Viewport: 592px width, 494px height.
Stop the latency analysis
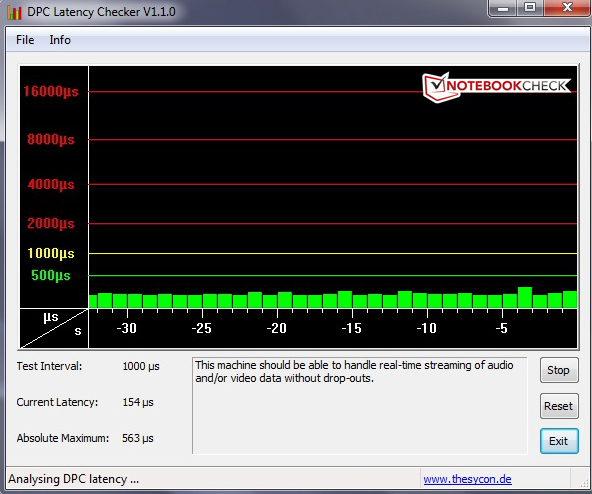pos(559,370)
